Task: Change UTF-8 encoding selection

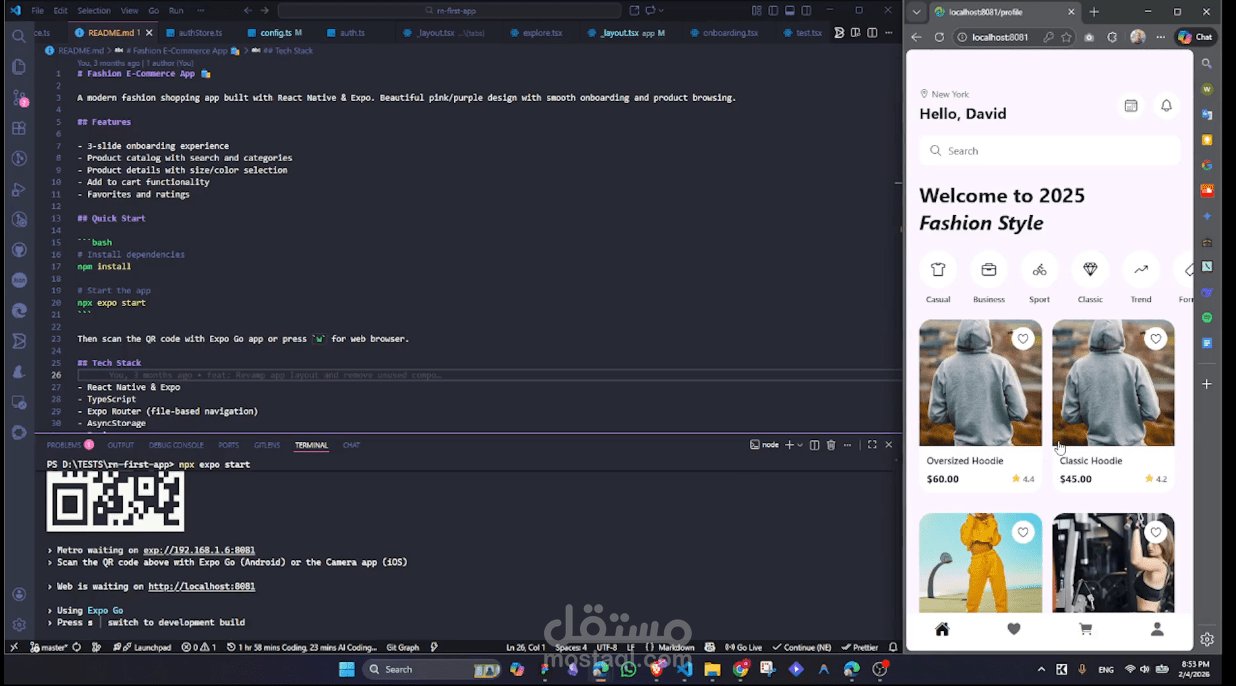Action: coord(606,648)
